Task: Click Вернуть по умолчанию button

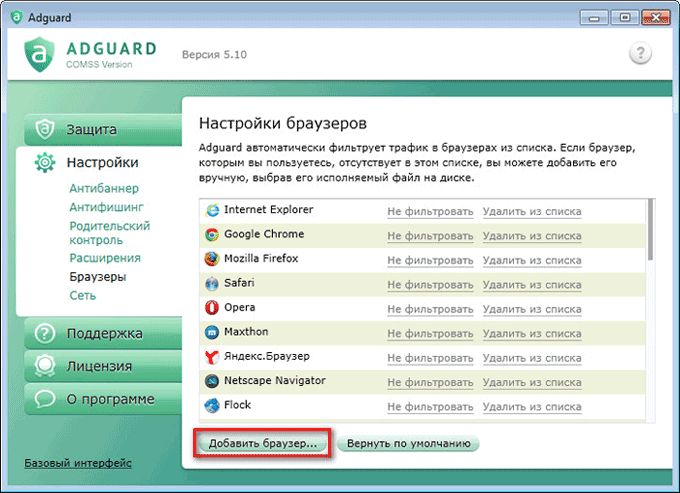Action: tap(409, 444)
